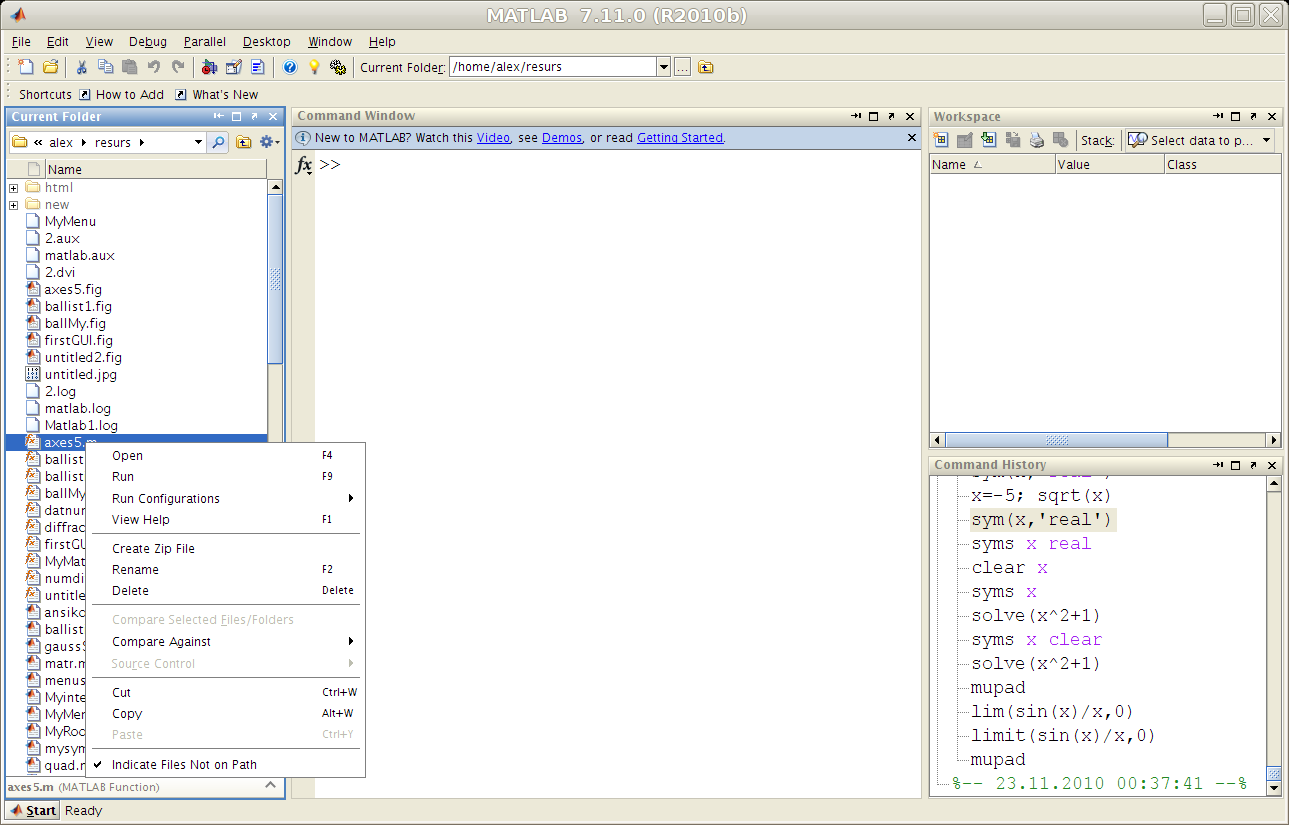Select solve(x^2+1) after syms x clear
Viewport: 1289px width, 825px height.
coord(1036,663)
